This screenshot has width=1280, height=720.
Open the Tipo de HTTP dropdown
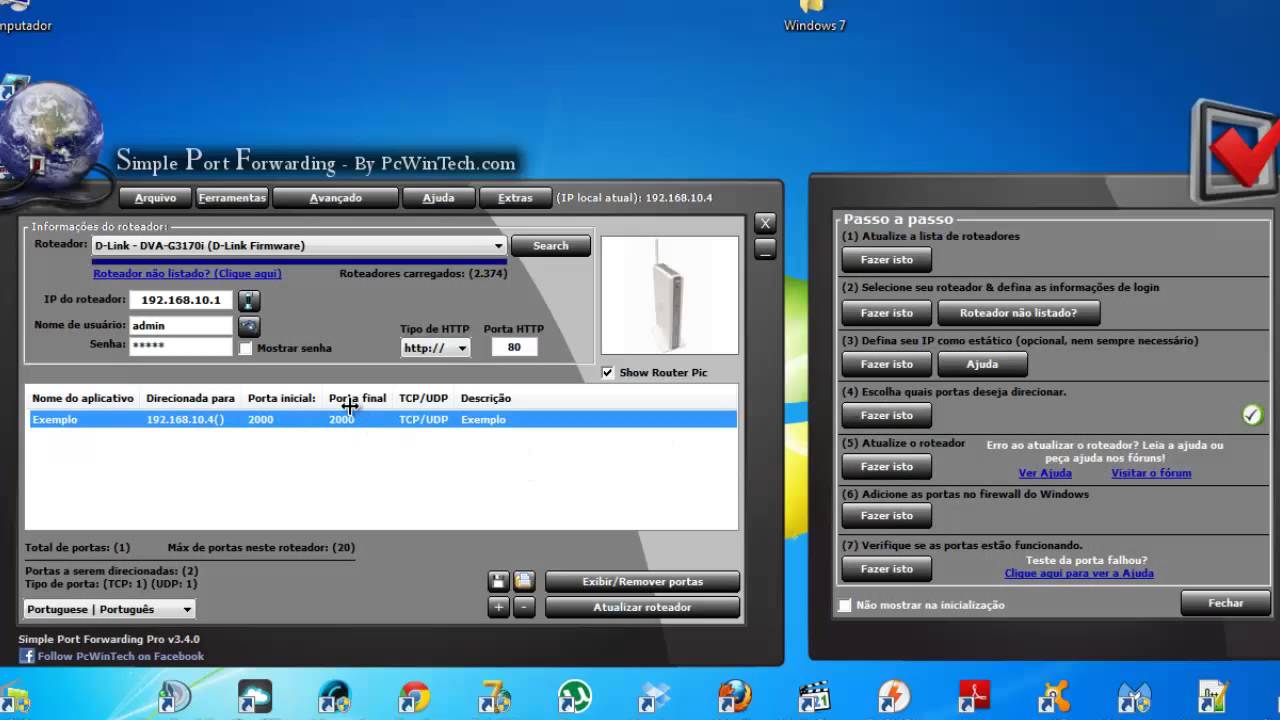435,348
